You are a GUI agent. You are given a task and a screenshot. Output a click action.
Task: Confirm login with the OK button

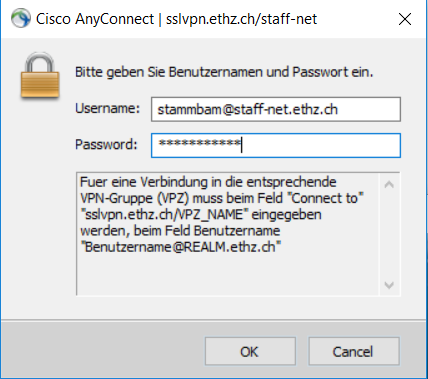click(250, 351)
